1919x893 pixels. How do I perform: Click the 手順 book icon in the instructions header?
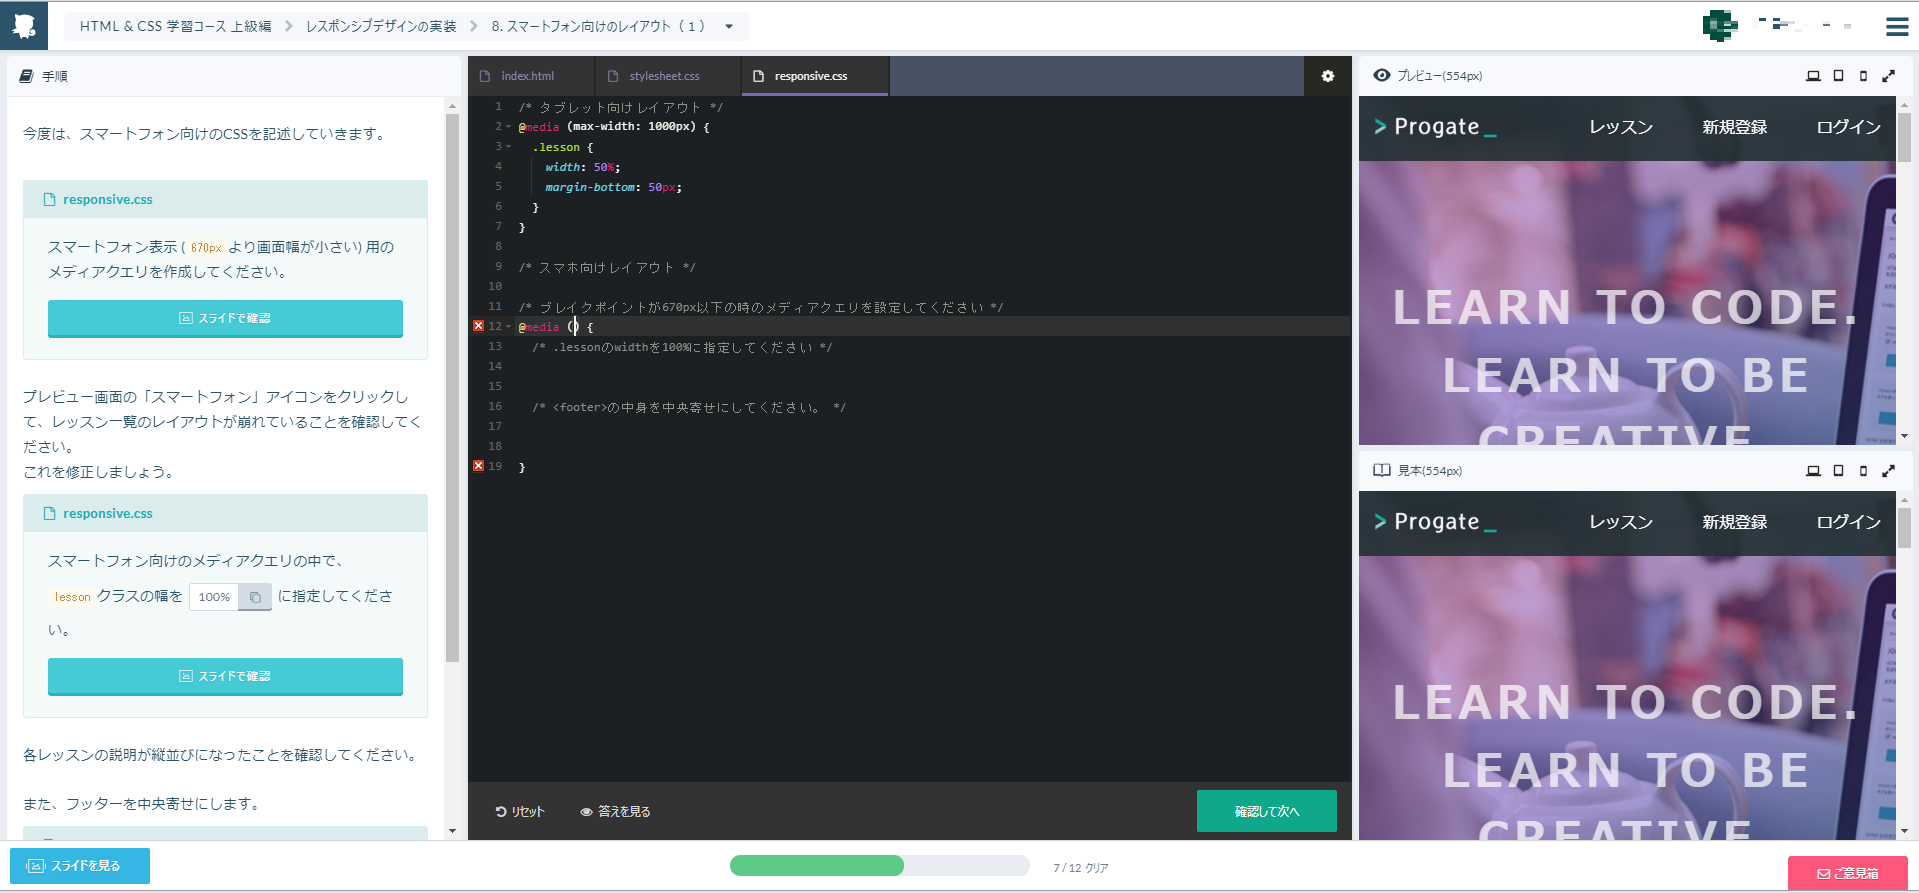(27, 76)
